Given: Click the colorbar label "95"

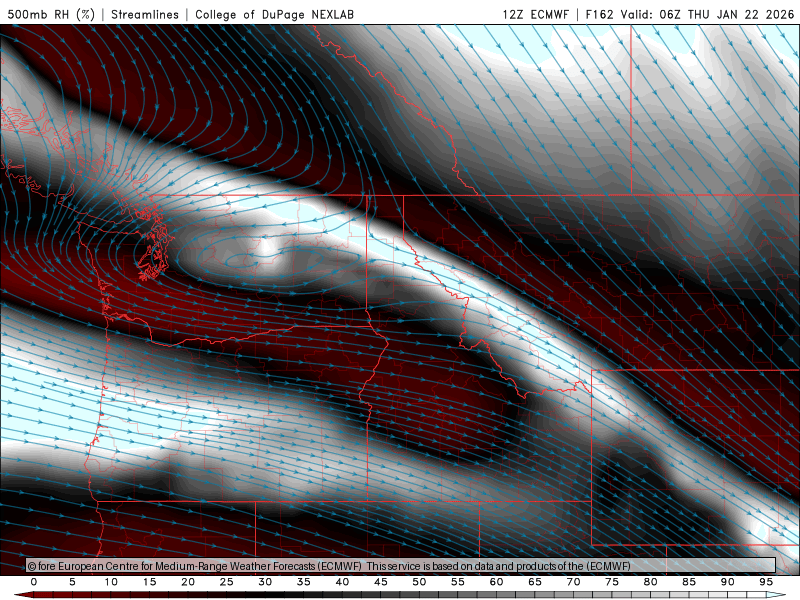Looking at the screenshot, I should [766, 582].
